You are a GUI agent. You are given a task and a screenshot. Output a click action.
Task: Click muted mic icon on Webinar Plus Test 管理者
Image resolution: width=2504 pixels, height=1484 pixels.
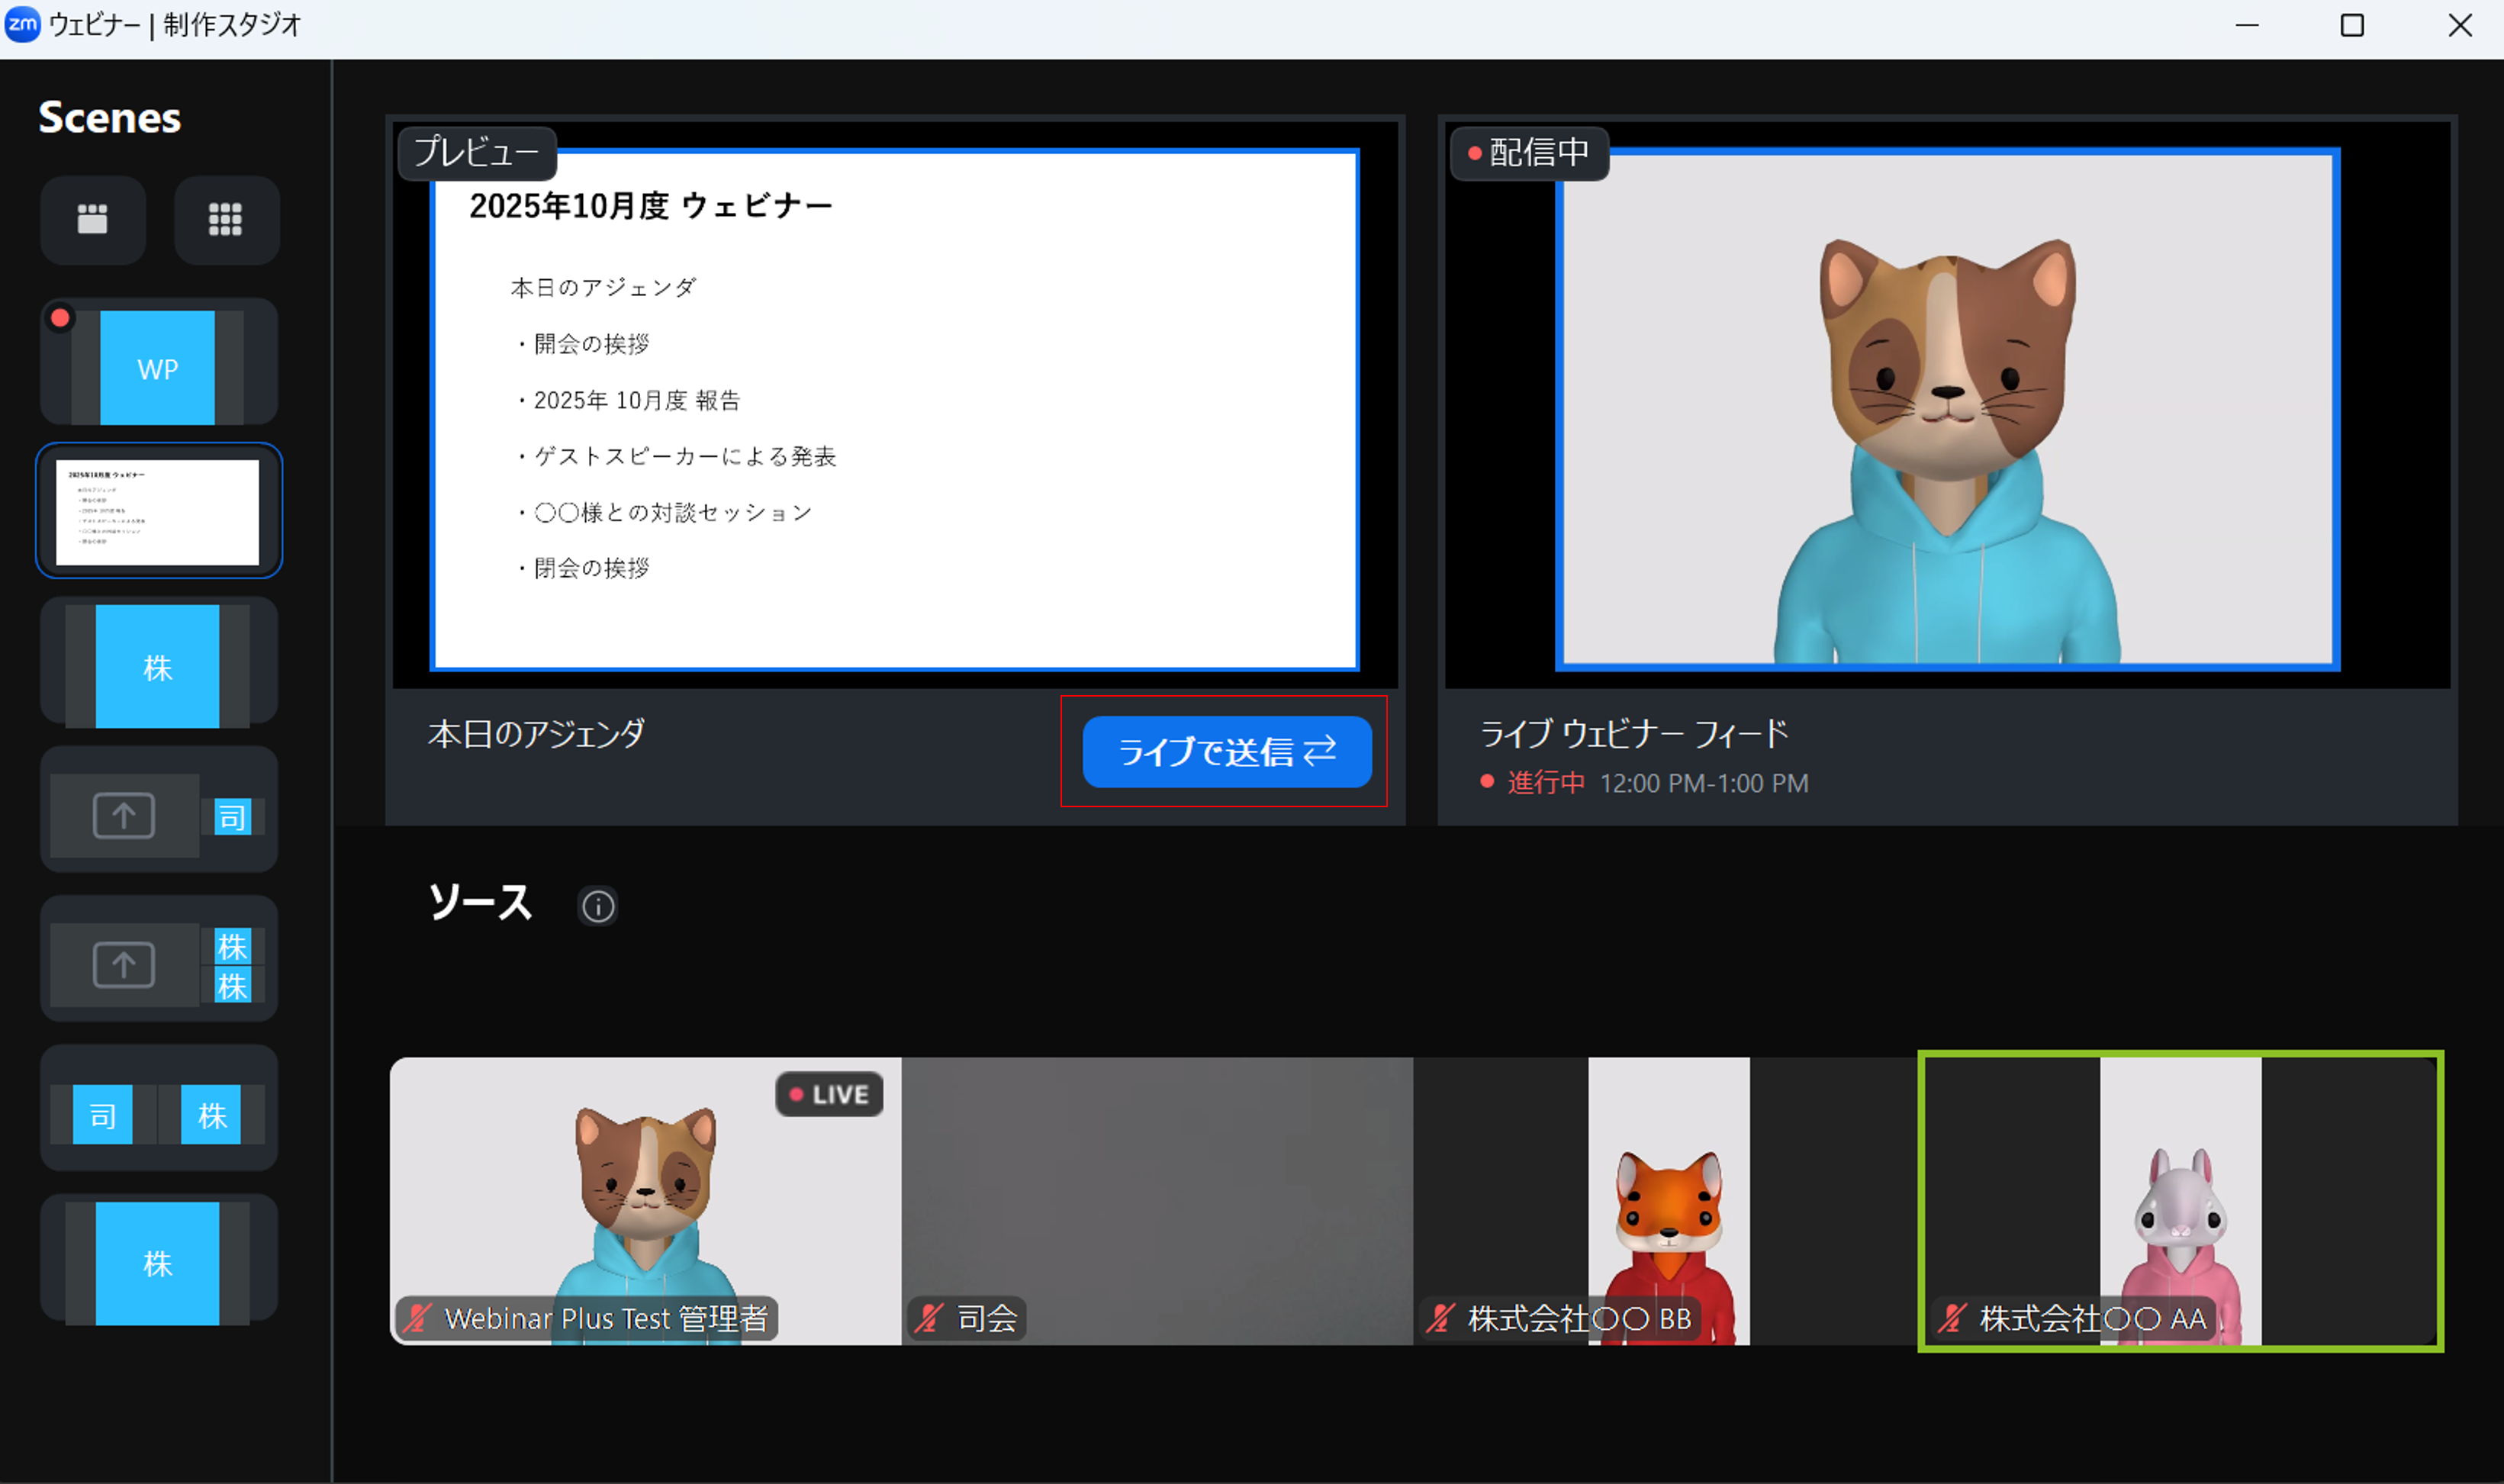point(418,1318)
